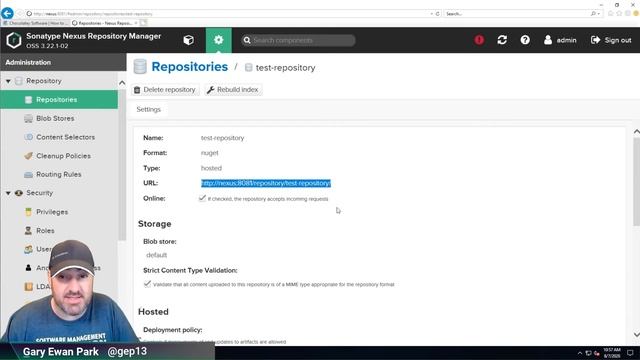640x360 pixels.
Task: Select Repositories in the sidebar
Action: (x=59, y=100)
